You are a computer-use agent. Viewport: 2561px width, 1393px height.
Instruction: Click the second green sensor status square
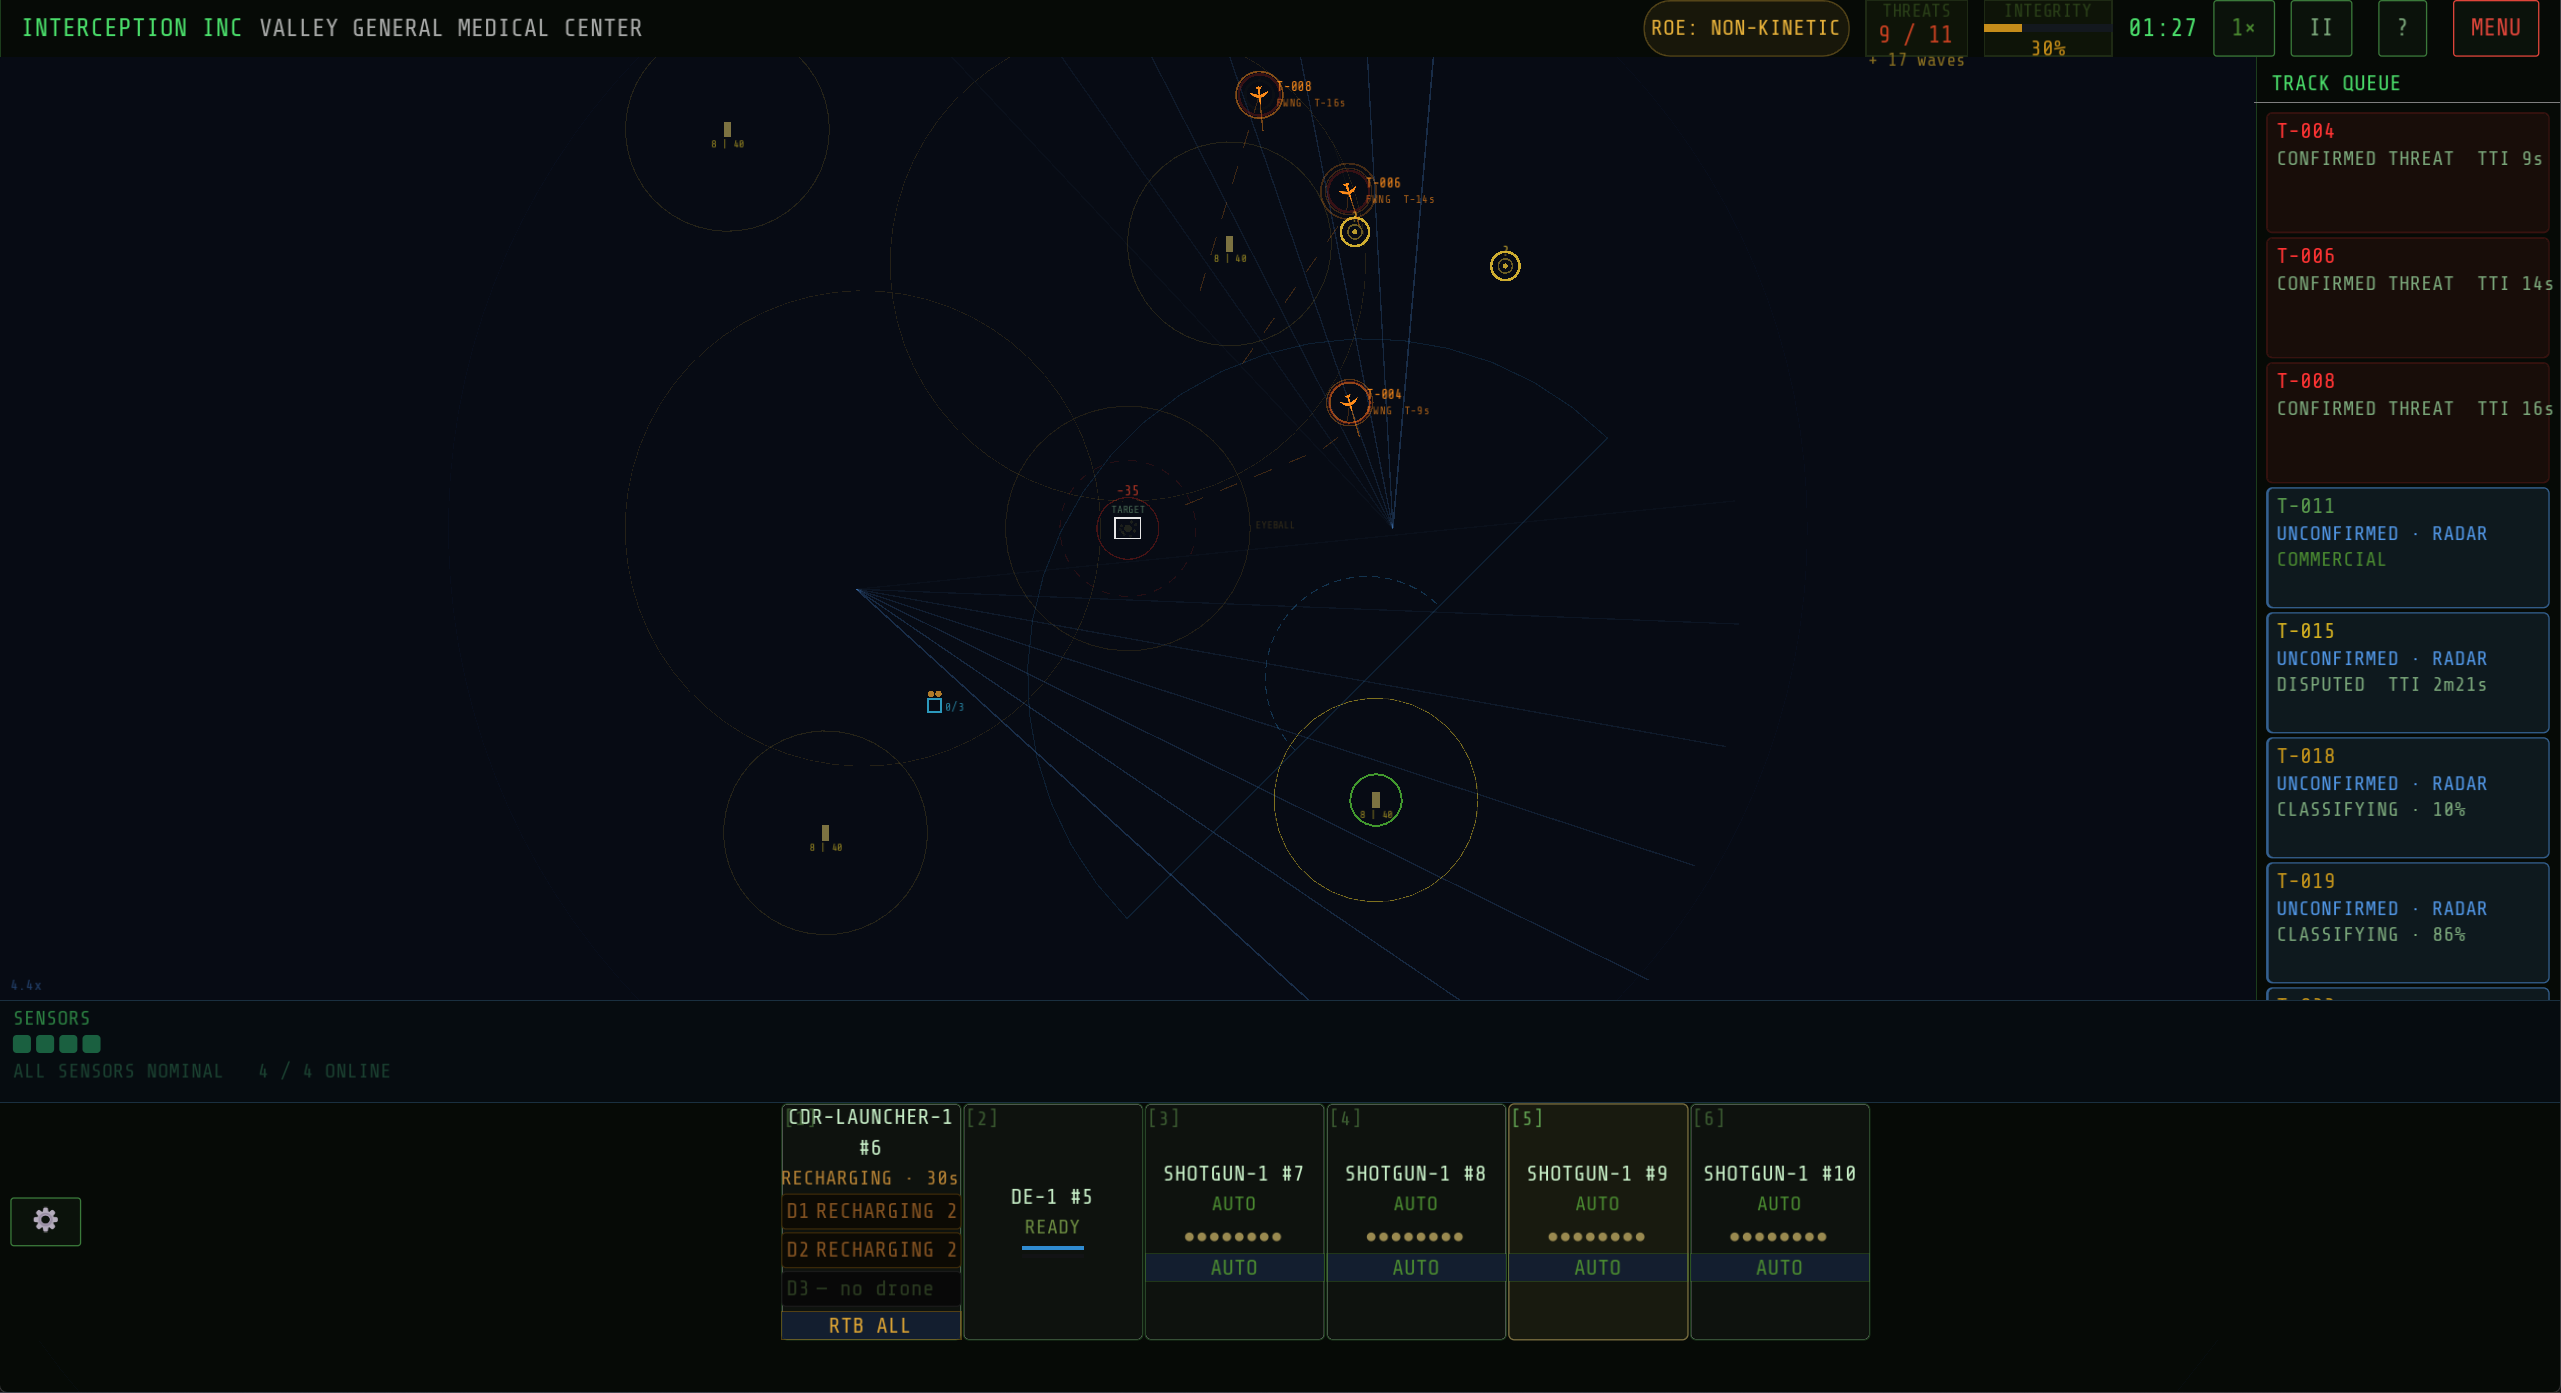(x=45, y=1044)
